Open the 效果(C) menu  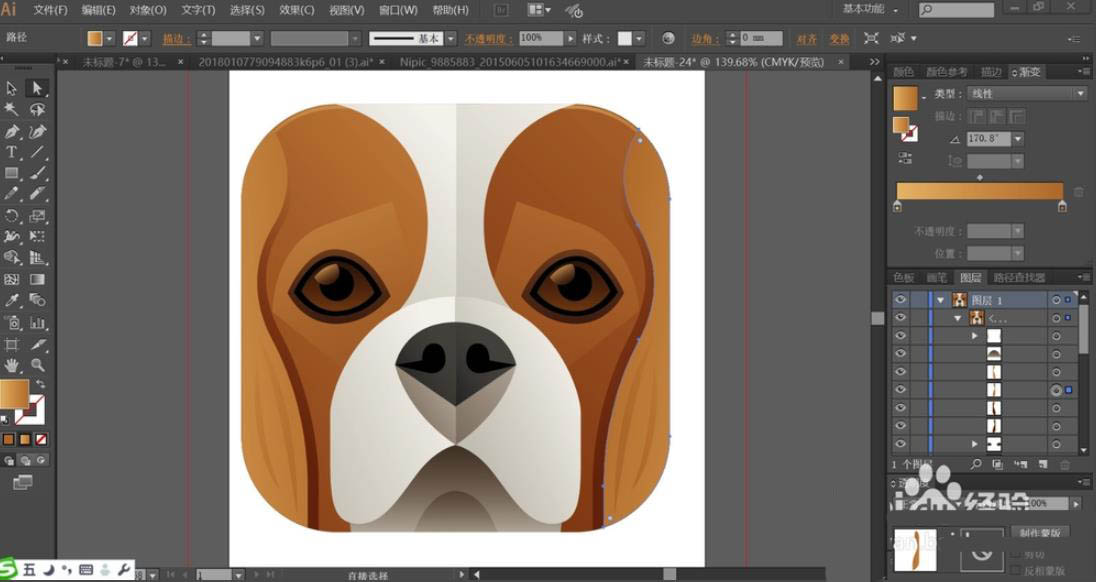[x=297, y=10]
